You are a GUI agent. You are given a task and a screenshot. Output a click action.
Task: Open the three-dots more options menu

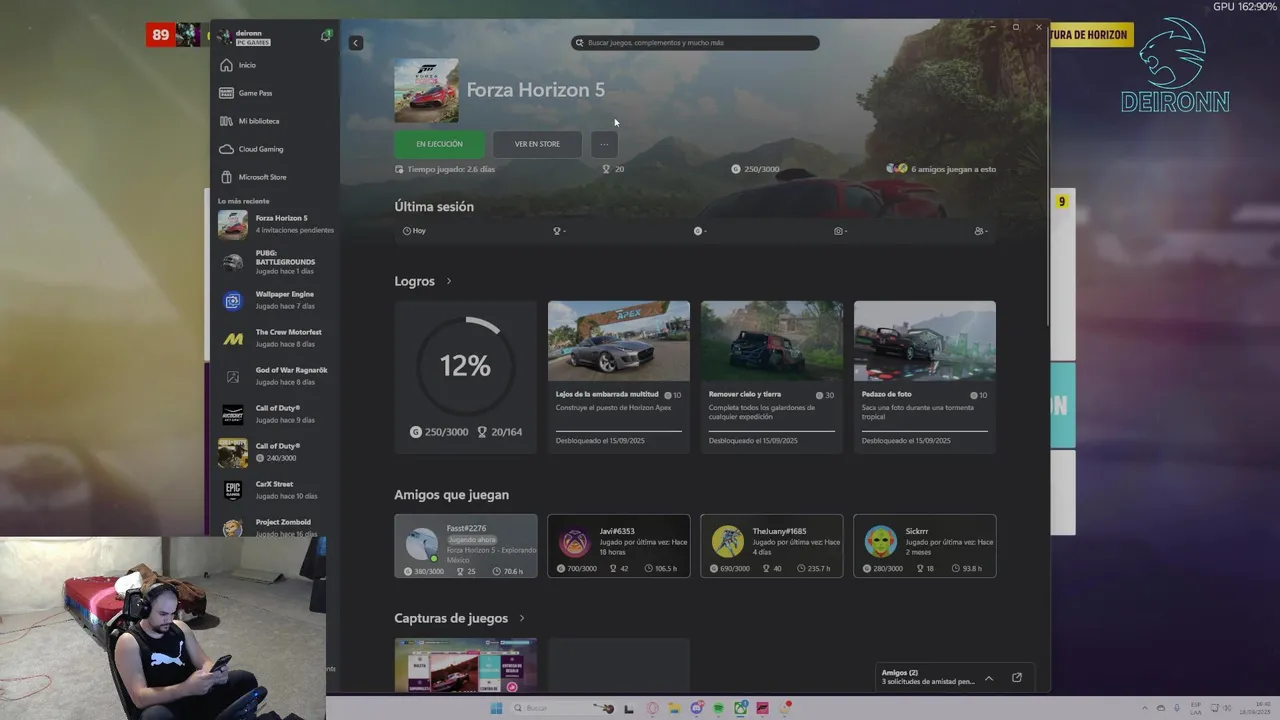coord(604,144)
